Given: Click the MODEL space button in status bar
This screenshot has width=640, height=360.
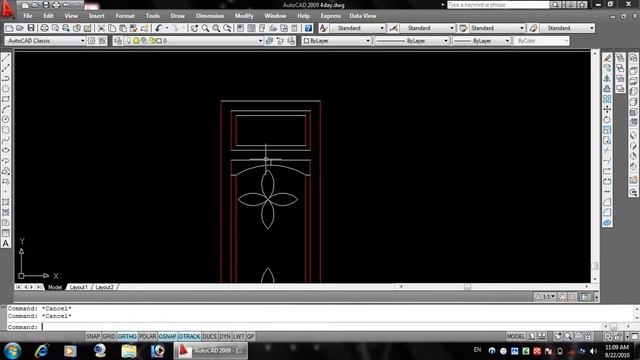Looking at the screenshot, I should (x=516, y=336).
